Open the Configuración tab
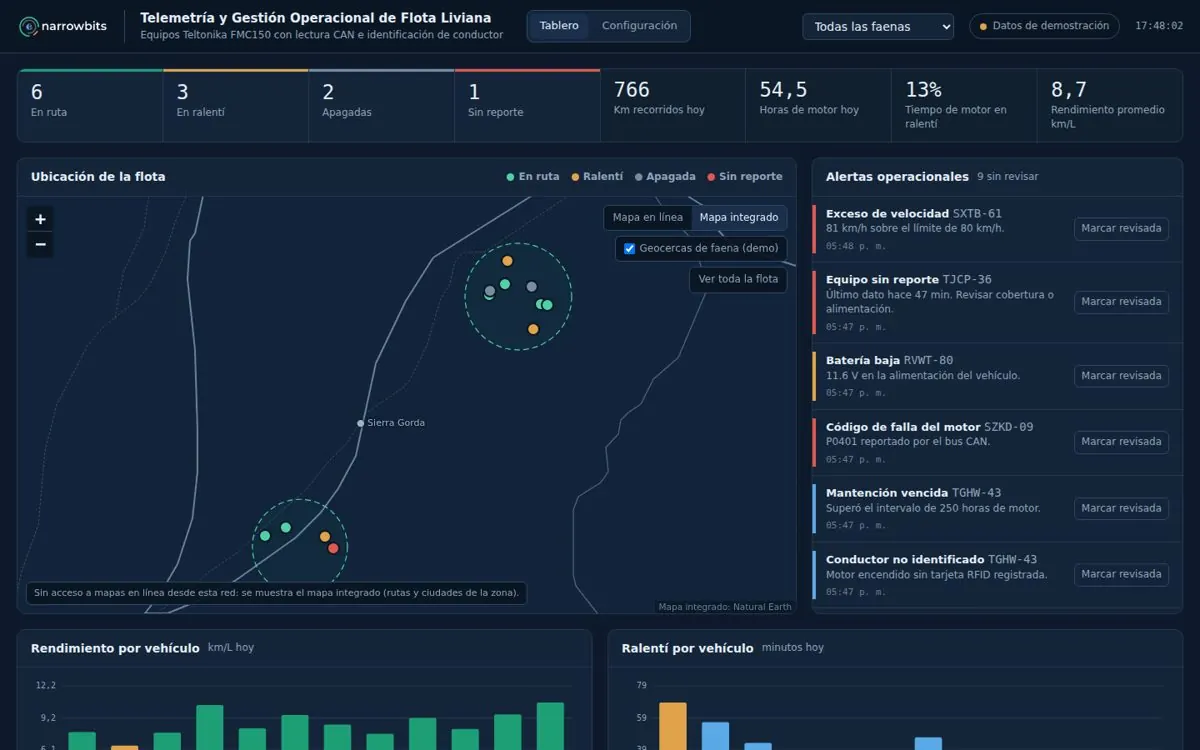 click(639, 26)
